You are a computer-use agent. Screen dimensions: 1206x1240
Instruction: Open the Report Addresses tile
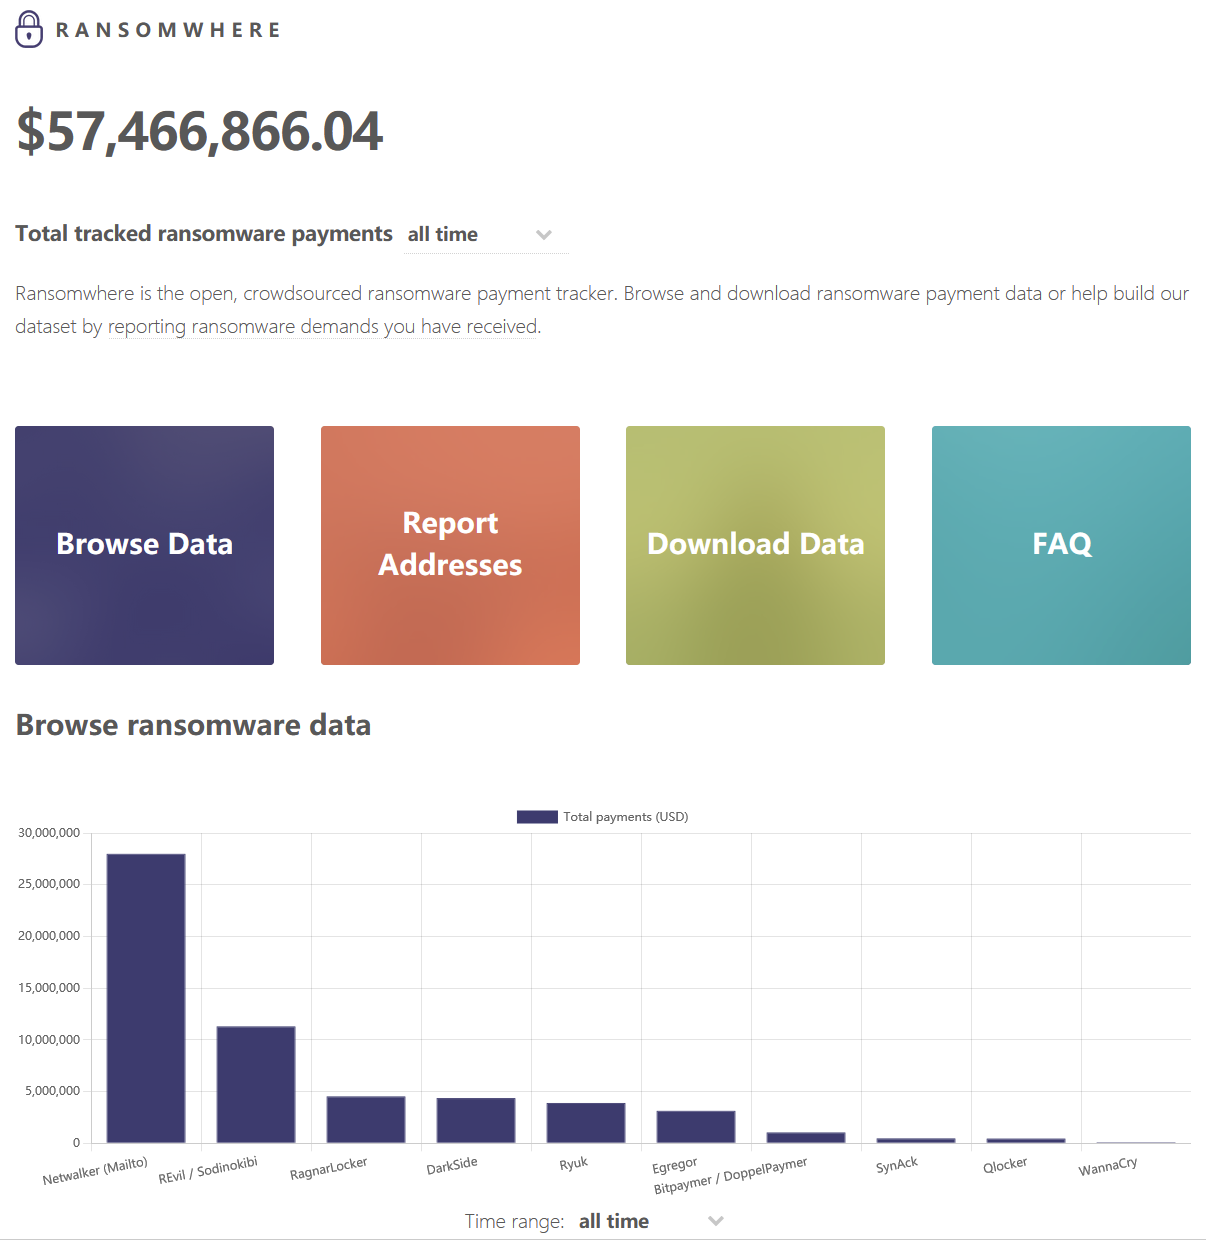click(x=450, y=545)
